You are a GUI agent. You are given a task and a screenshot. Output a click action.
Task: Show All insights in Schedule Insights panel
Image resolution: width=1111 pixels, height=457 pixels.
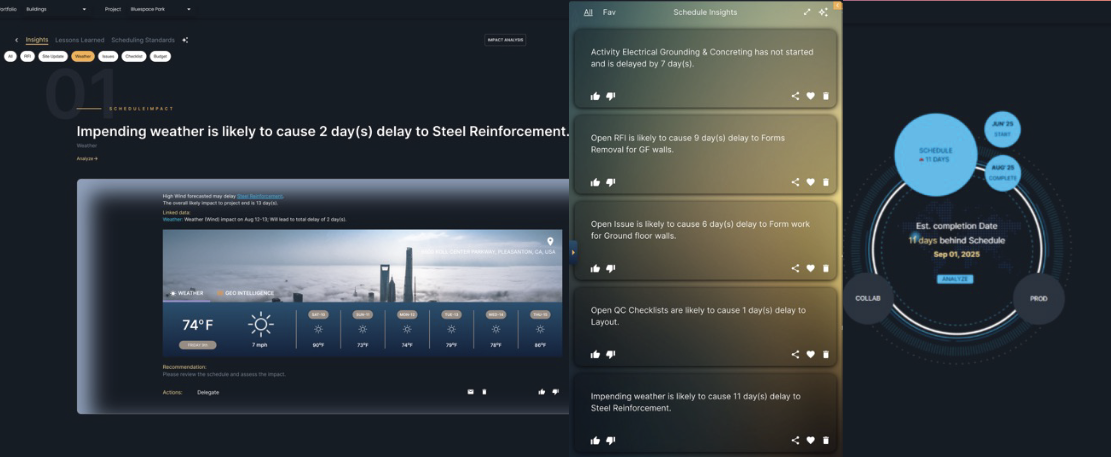click(x=588, y=12)
